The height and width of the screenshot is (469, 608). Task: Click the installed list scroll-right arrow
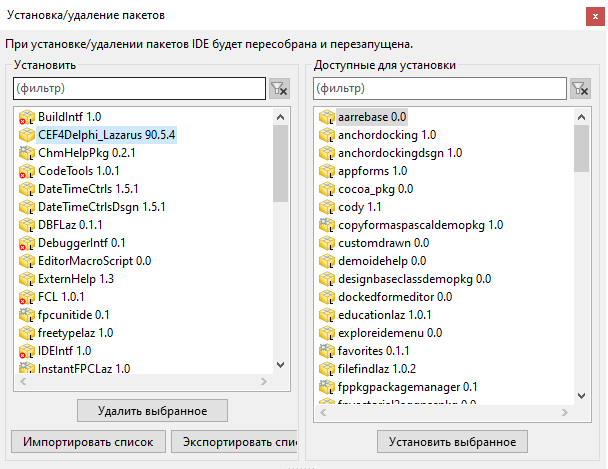[x=264, y=382]
